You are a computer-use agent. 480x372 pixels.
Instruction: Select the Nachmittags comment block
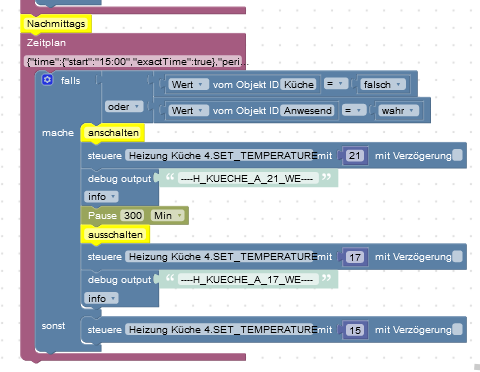(56, 23)
